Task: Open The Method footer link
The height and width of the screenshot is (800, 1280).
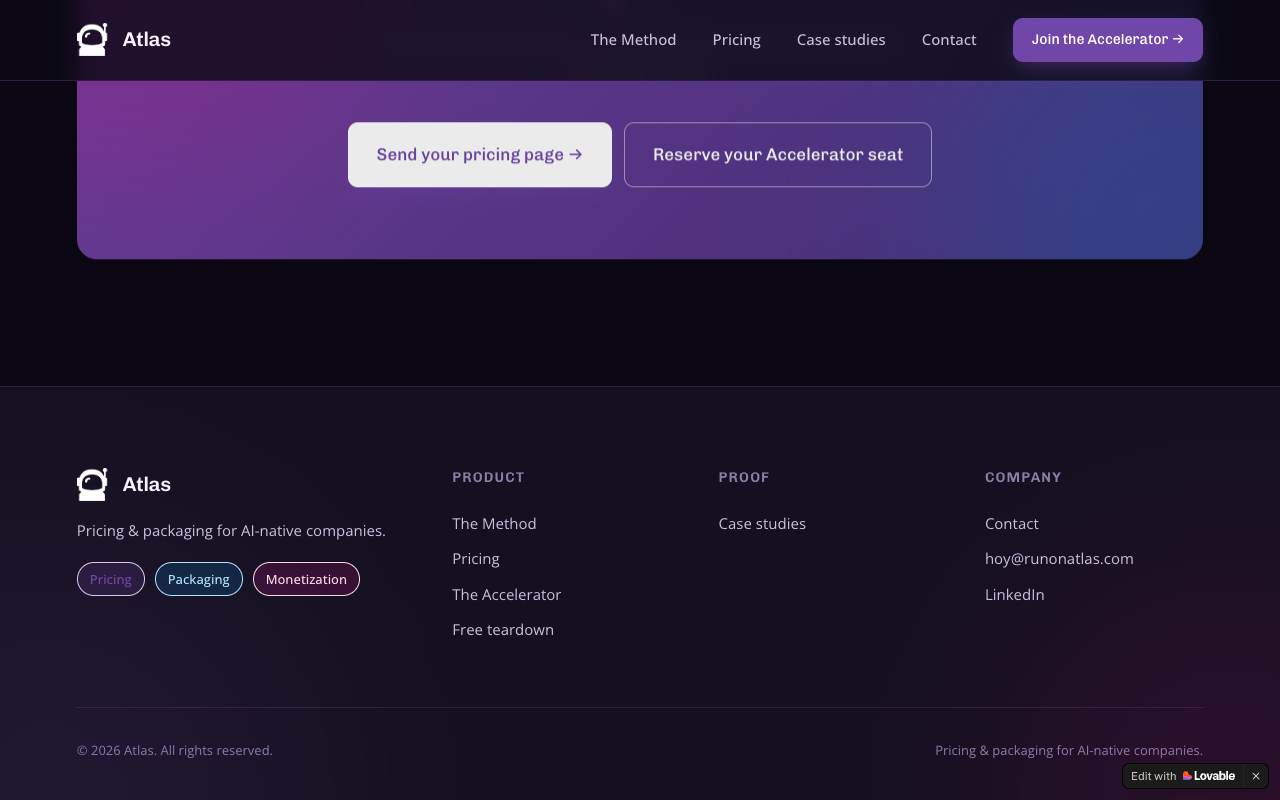Action: (494, 524)
